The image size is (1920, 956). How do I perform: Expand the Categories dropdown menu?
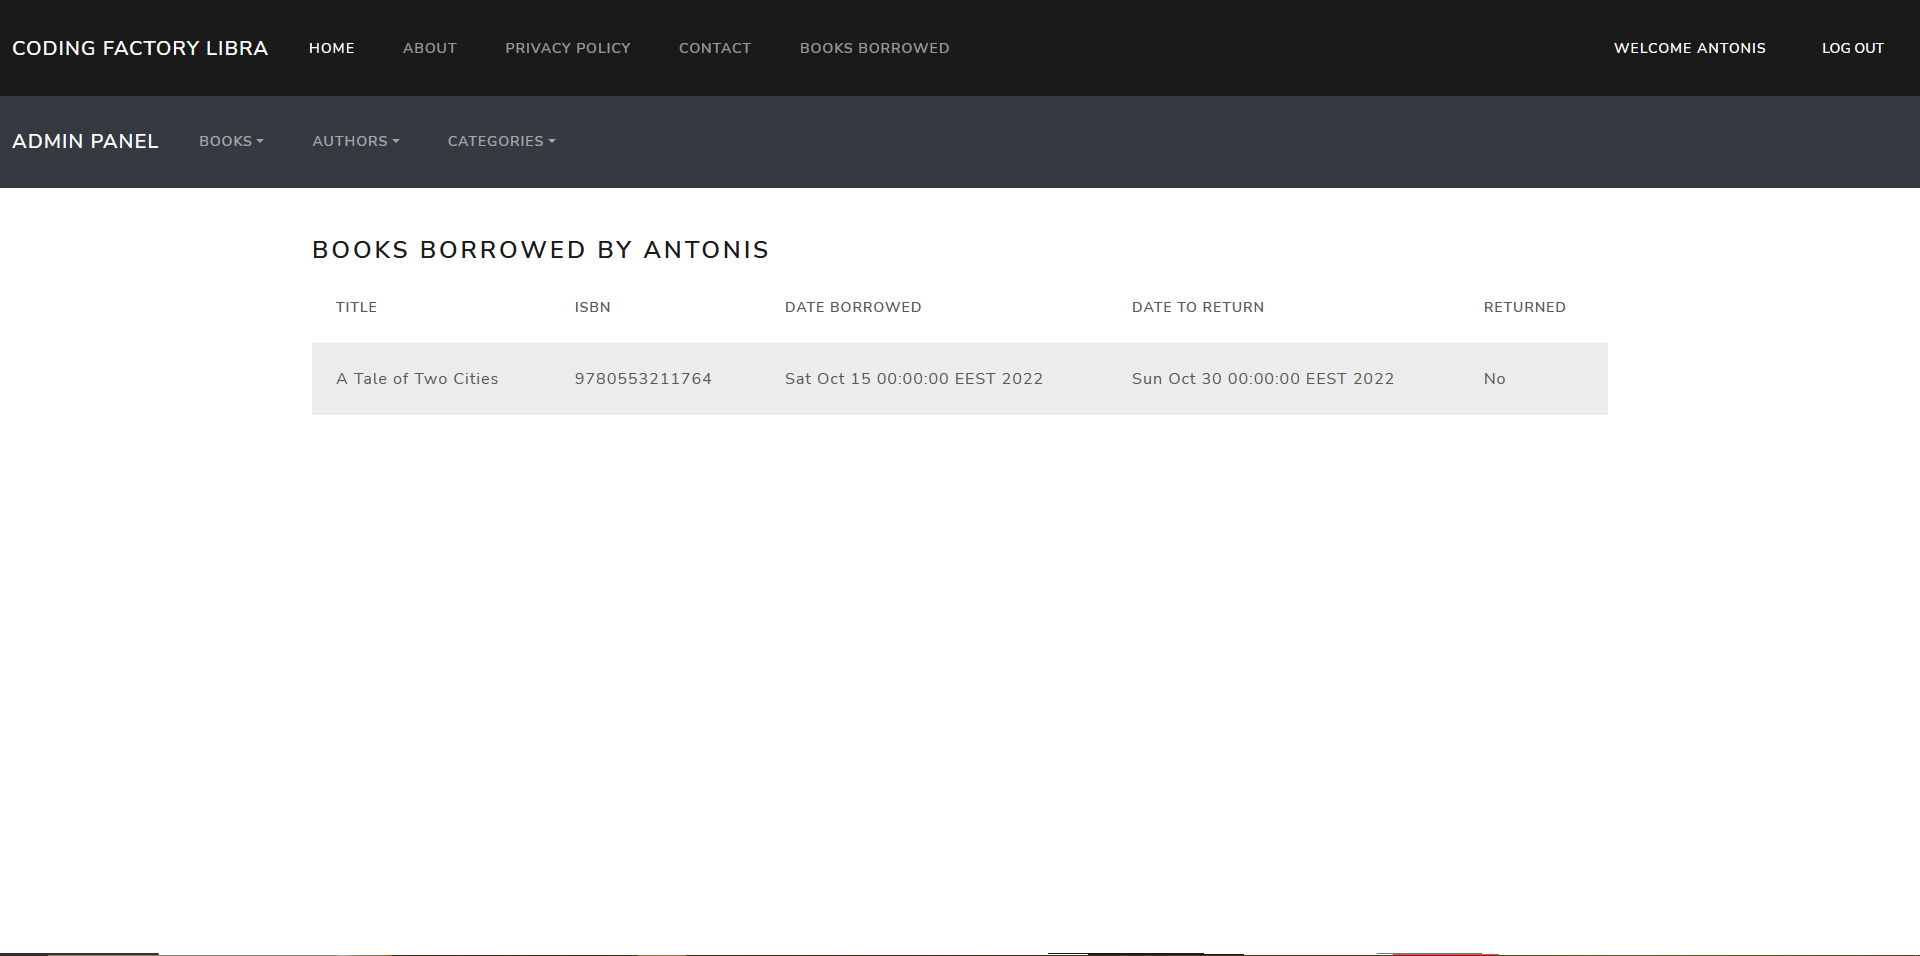(501, 141)
